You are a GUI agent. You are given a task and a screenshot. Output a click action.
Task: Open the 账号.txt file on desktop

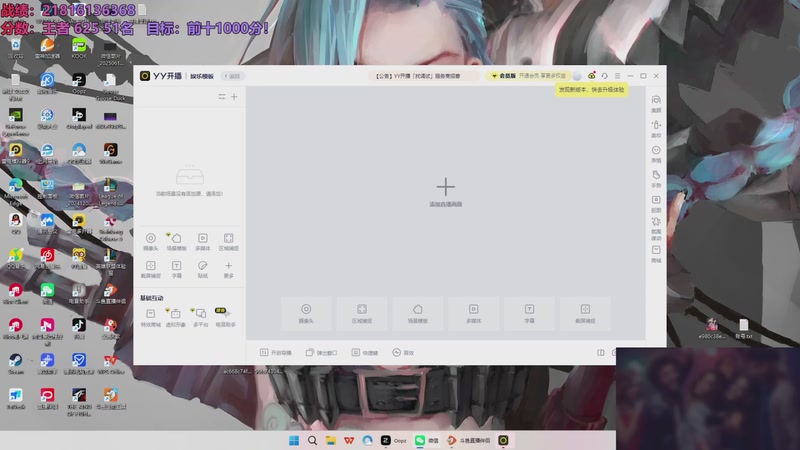tap(743, 329)
